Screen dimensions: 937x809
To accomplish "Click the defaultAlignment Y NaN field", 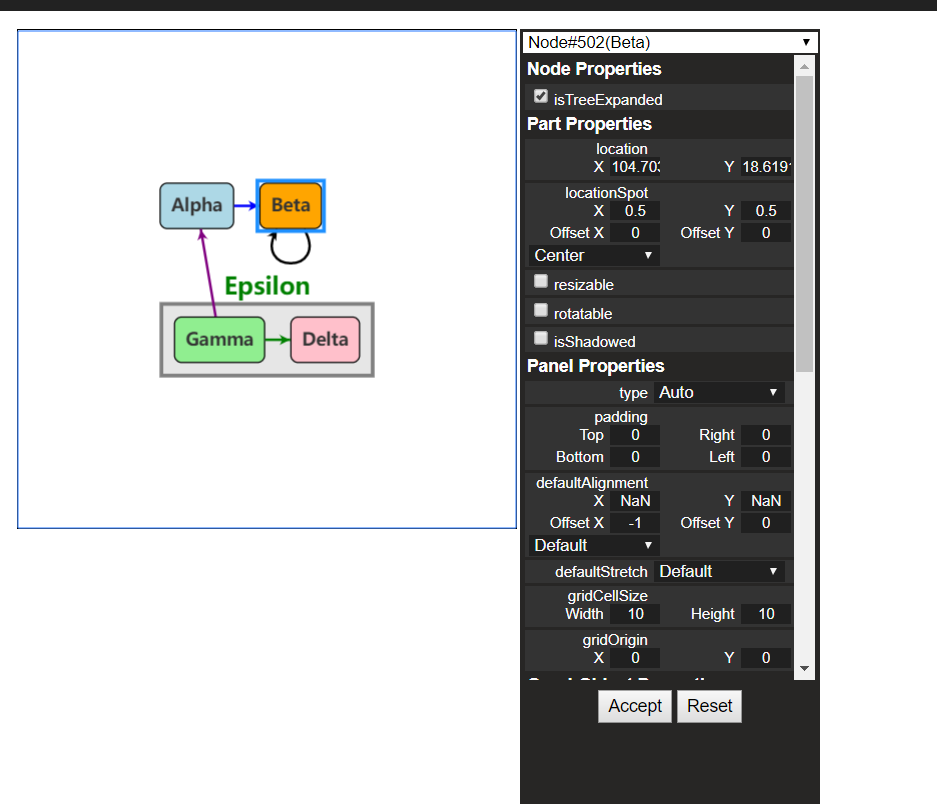I will (x=765, y=501).
